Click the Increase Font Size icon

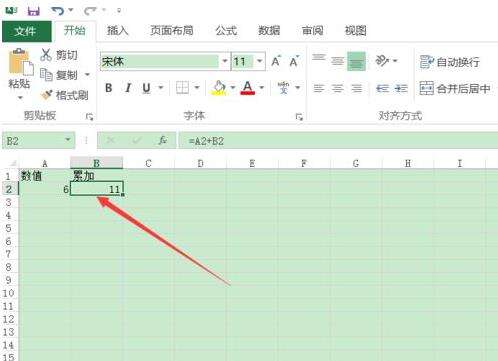click(x=276, y=61)
